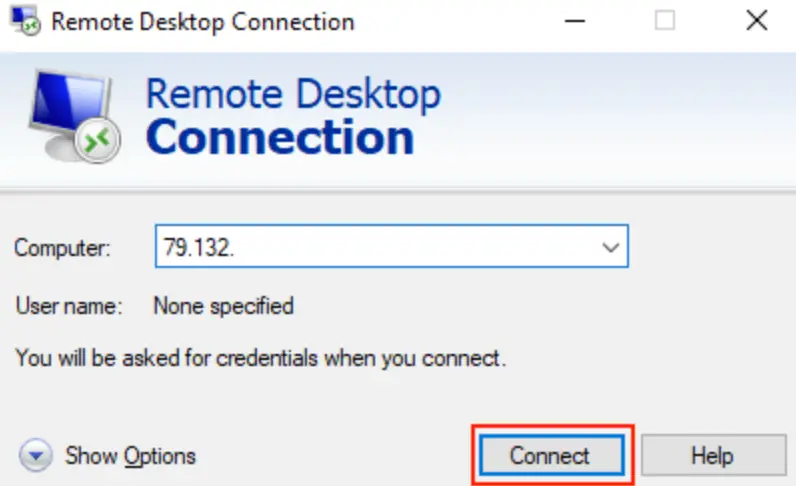
Task: Close the Remote Desktop Connection dialog
Action: coord(756,21)
